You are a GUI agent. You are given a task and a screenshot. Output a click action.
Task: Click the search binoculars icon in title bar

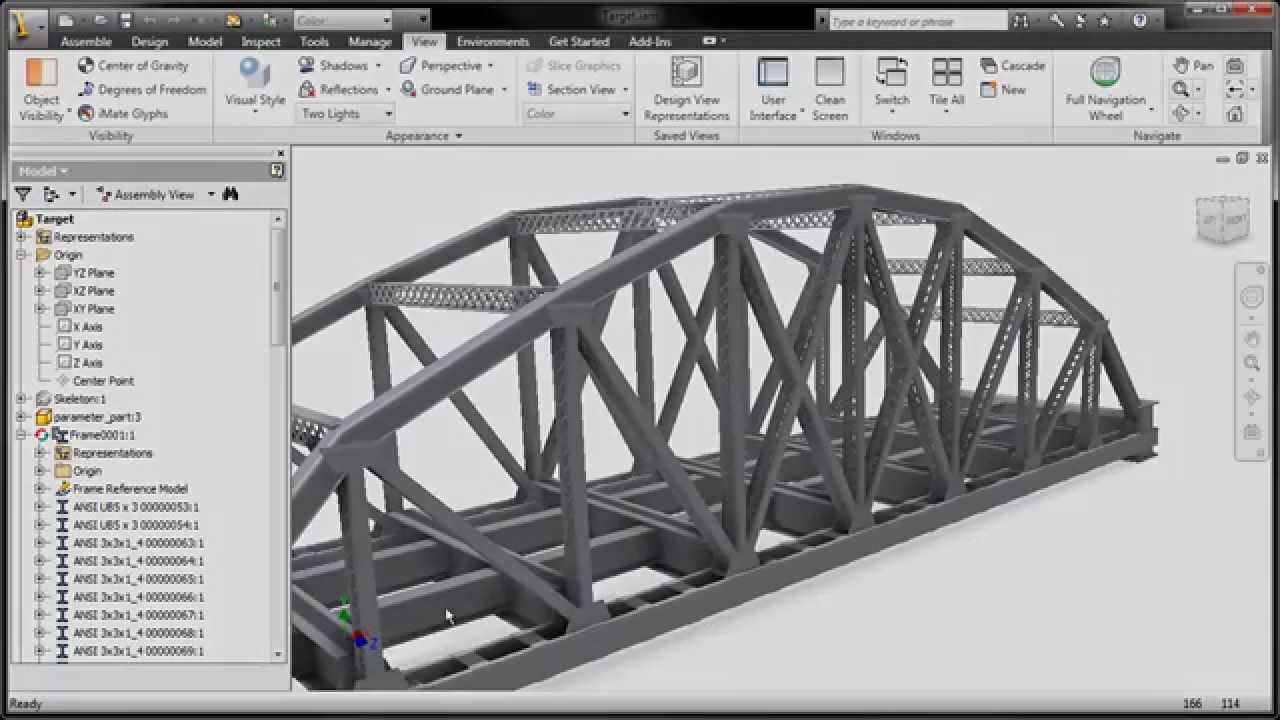(x=1020, y=20)
